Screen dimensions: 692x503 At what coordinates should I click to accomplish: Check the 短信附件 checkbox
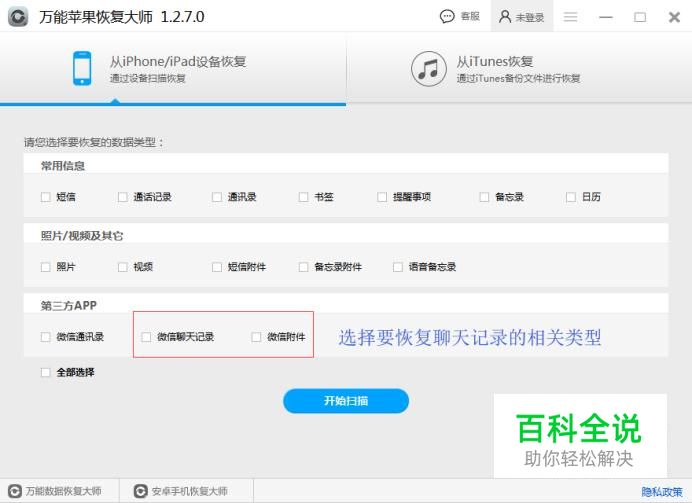217,267
